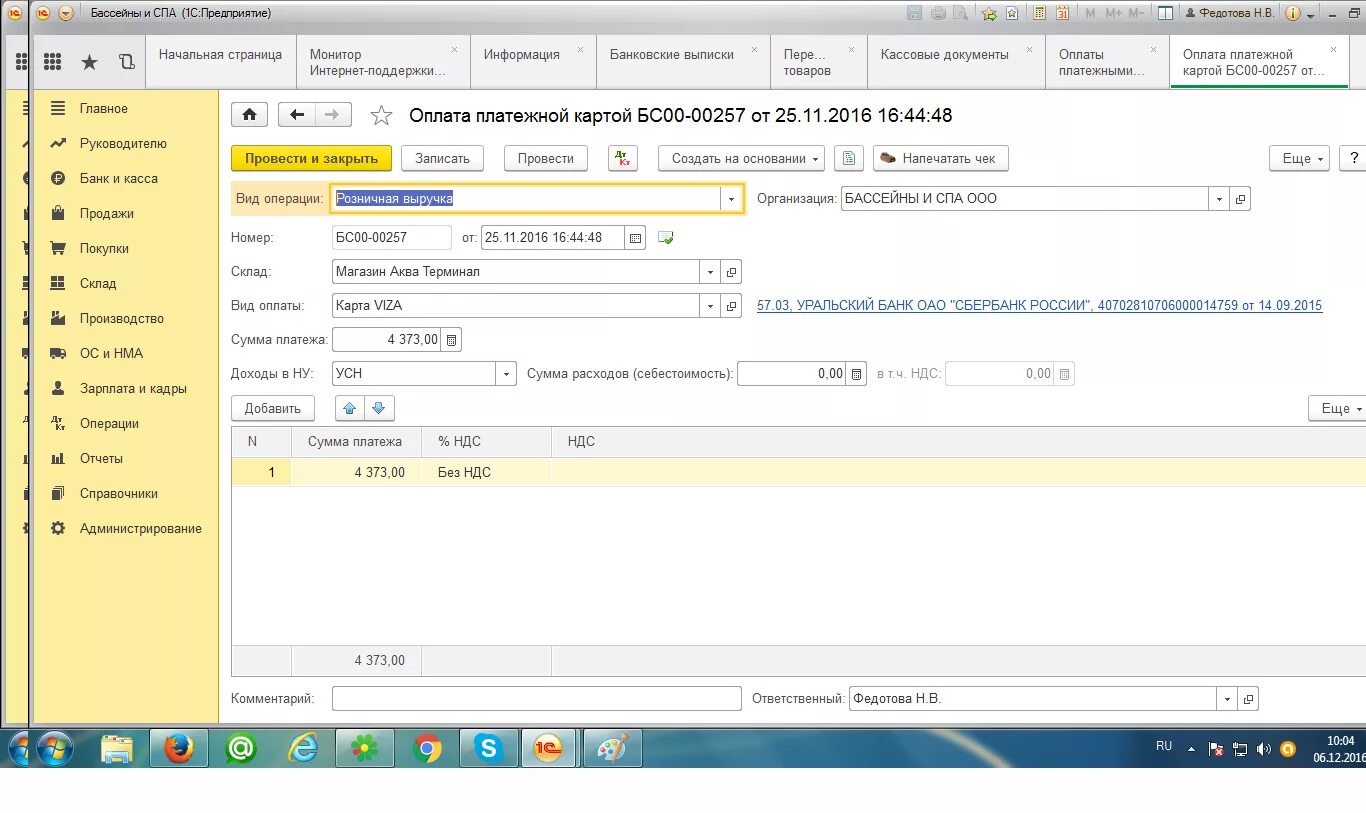Viewport: 1366px width, 813px height.
Task: Open the Банк и касса section
Action: [119, 178]
